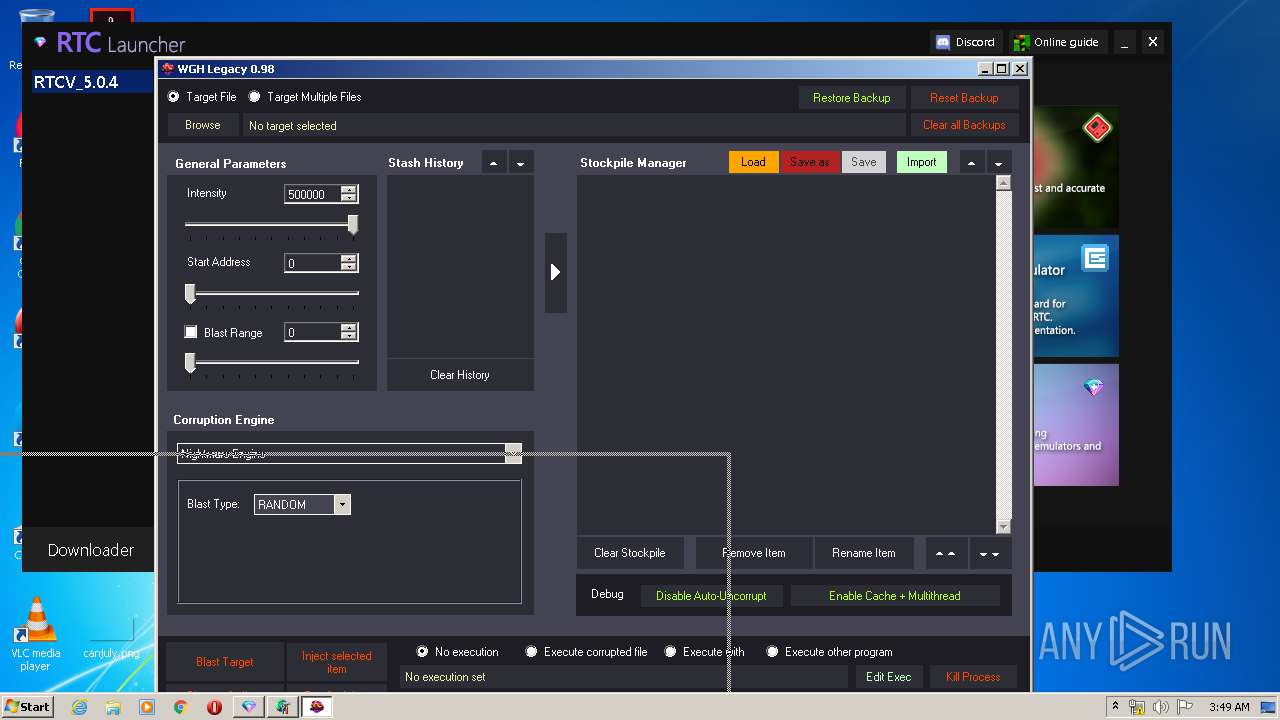Image resolution: width=1280 pixels, height=720 pixels.
Task: Click Clear Stockpile
Action: pyautogui.click(x=629, y=553)
